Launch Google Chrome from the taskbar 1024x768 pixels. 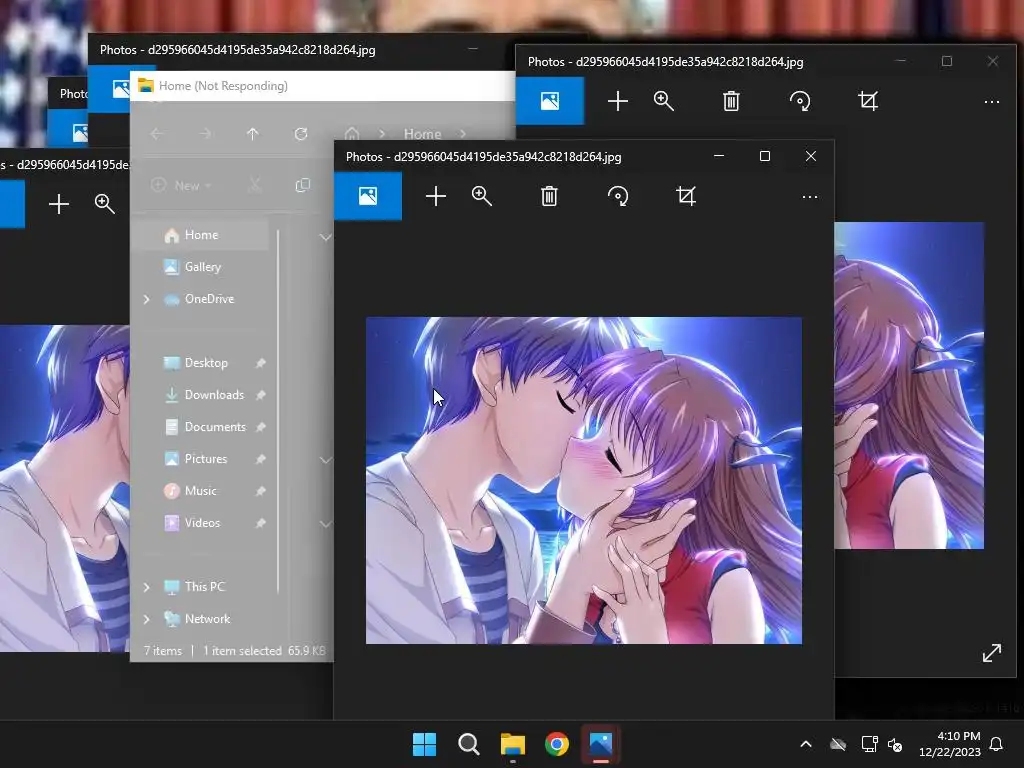(x=557, y=744)
